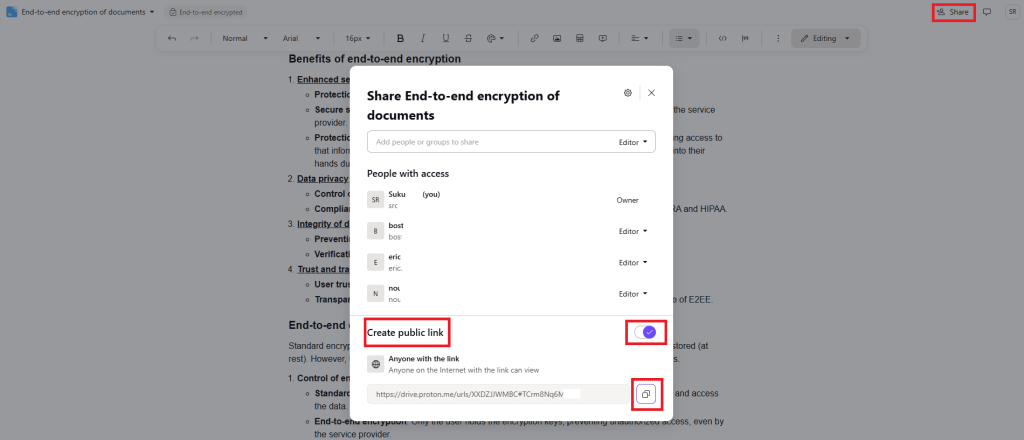Insert an image from the toolbar
1024x440 pixels.
point(557,39)
